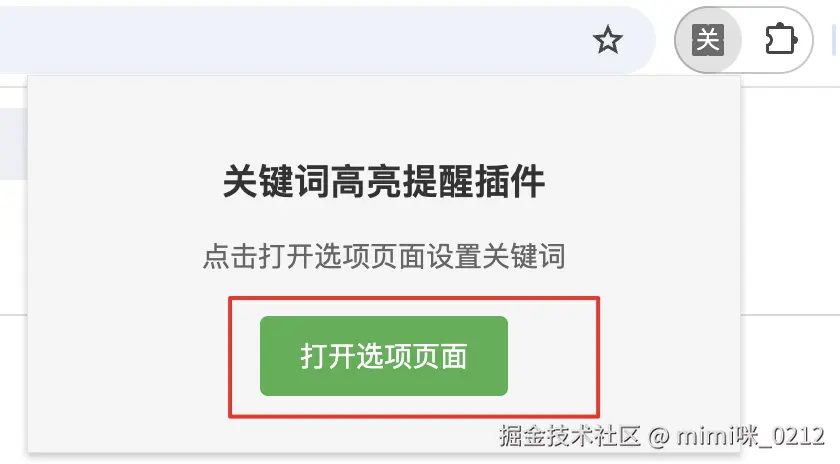
Task: Bookmark this page with the star icon
Action: [608, 40]
